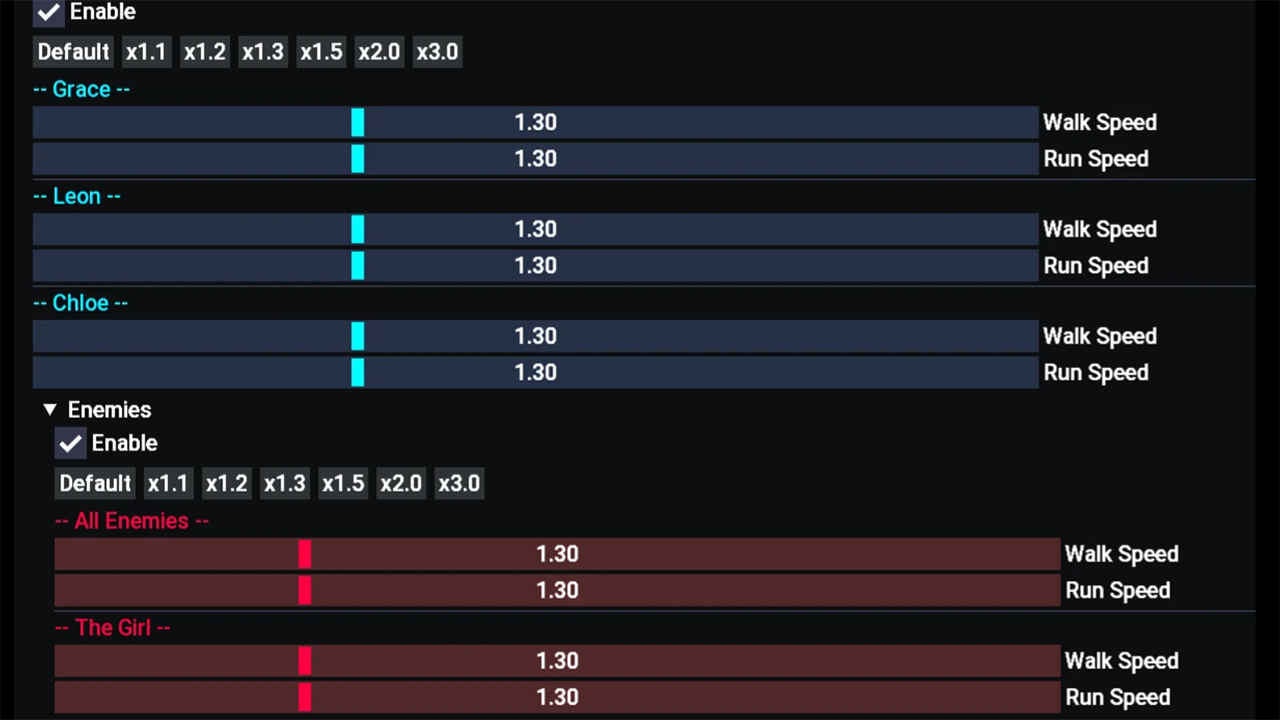Apply the Enemies x1.2 speed preset
Screen dimensions: 1280x720
226,484
